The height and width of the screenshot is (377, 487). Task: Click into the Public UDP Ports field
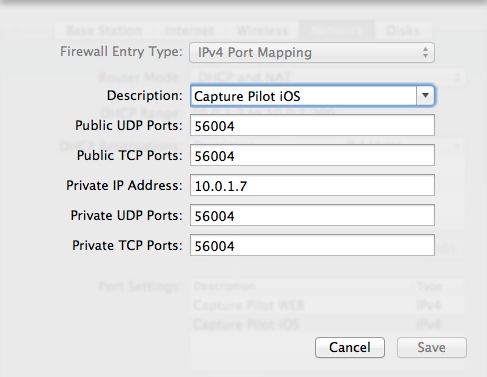click(x=312, y=125)
